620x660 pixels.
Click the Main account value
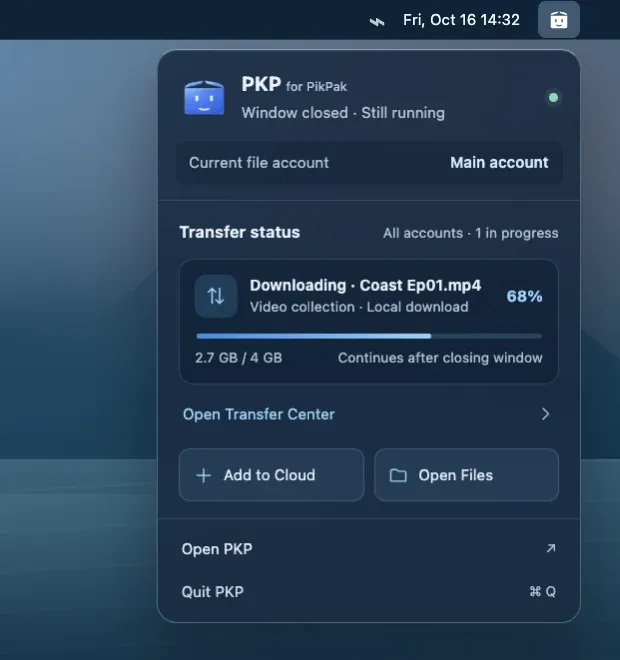499,162
